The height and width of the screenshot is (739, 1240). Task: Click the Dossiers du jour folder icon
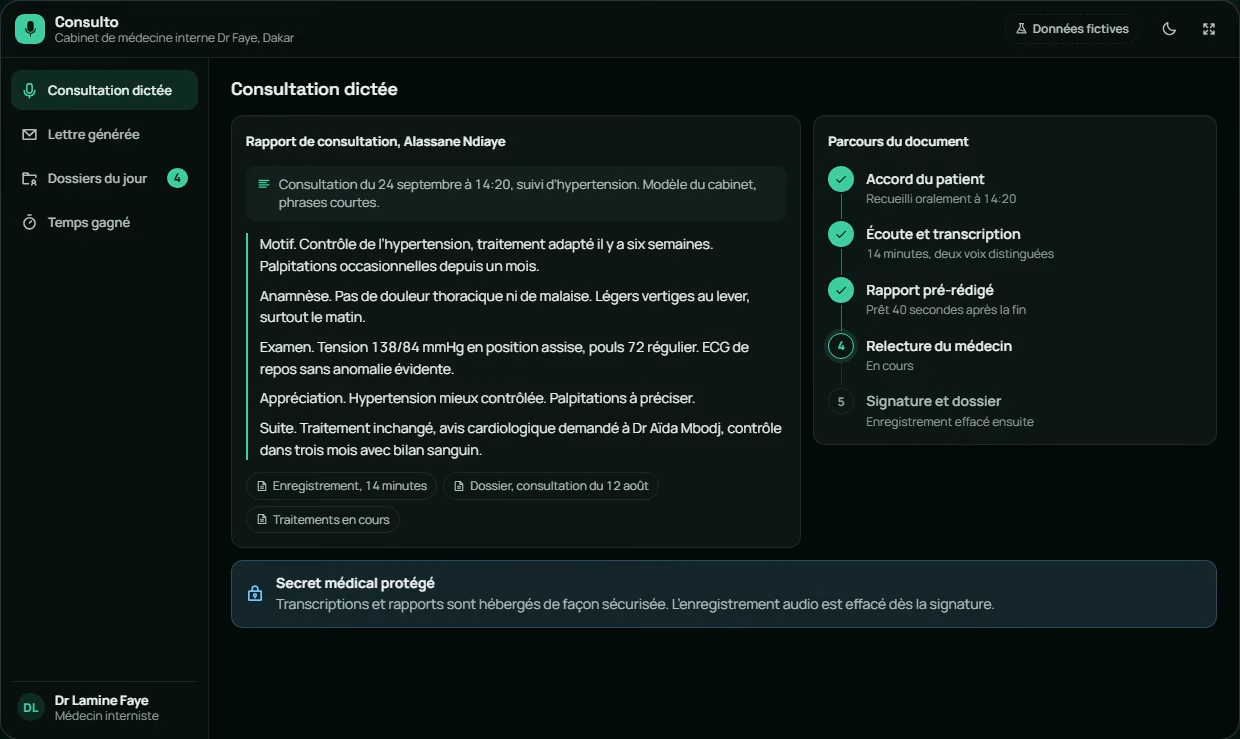tap(29, 178)
